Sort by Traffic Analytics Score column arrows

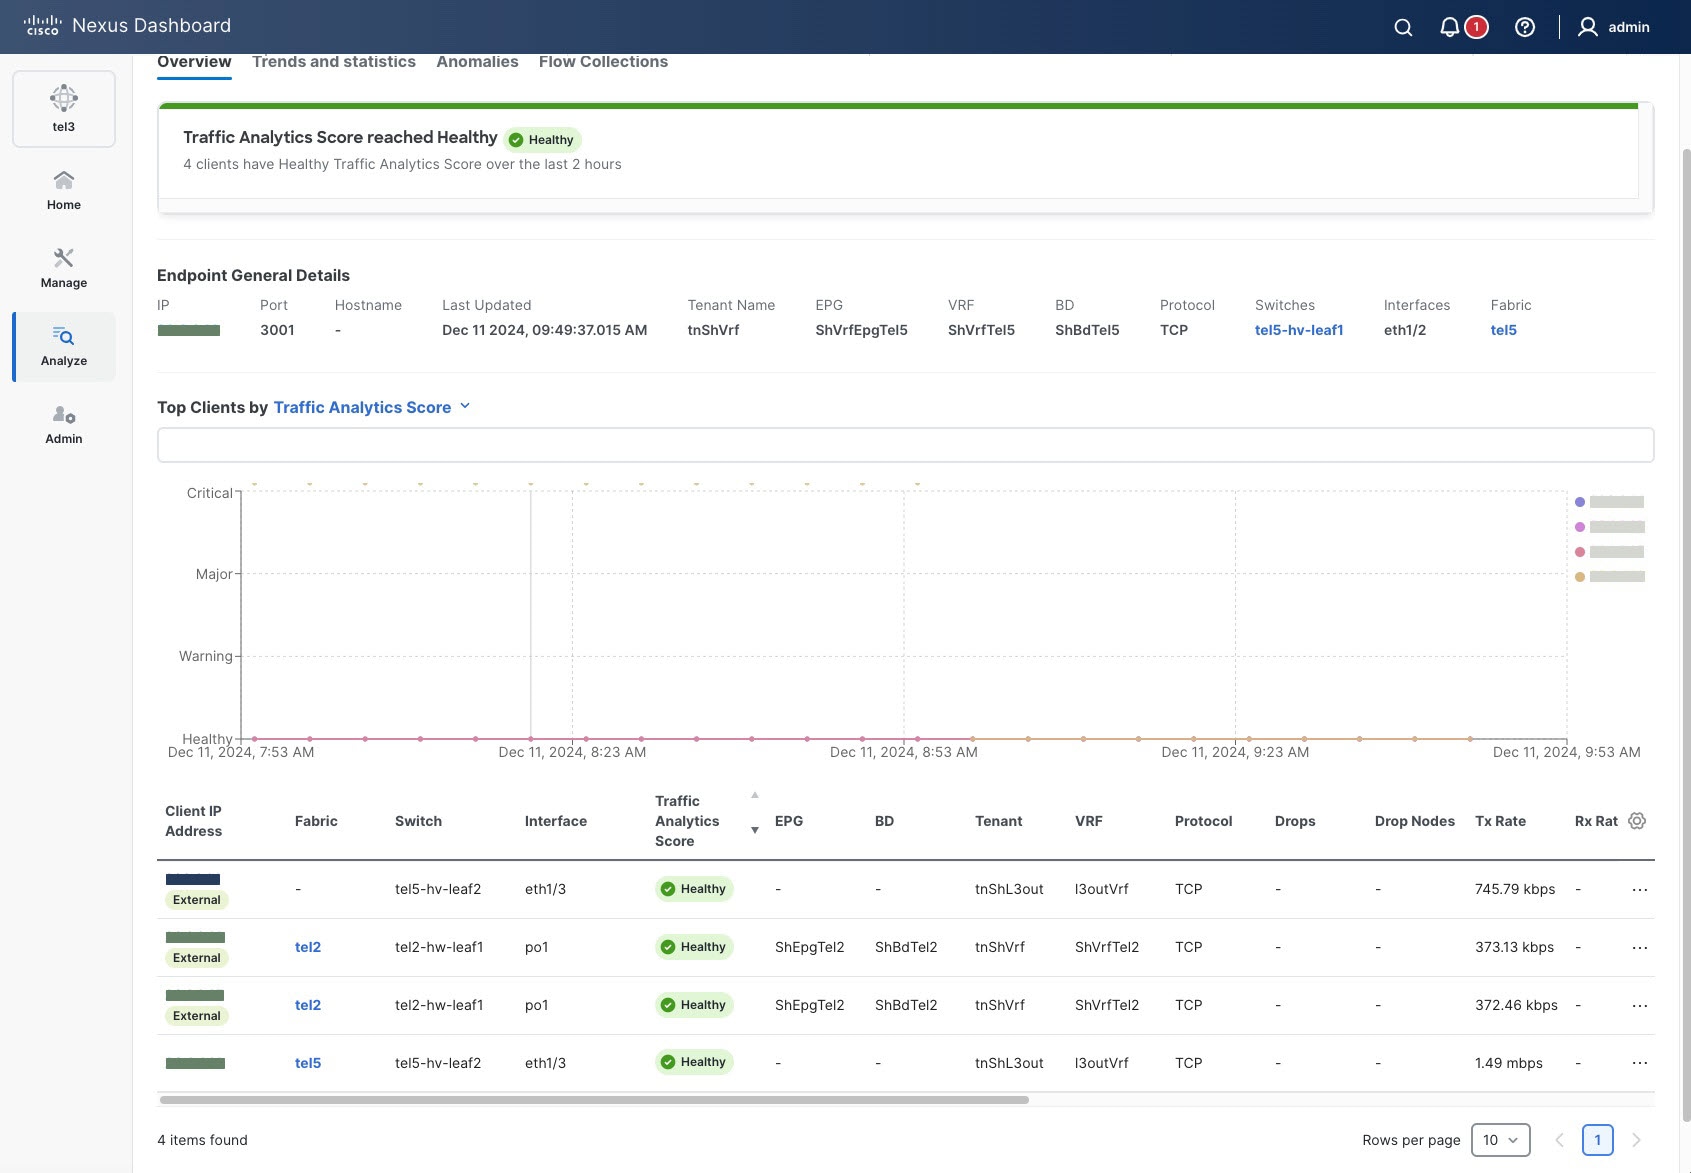point(755,812)
